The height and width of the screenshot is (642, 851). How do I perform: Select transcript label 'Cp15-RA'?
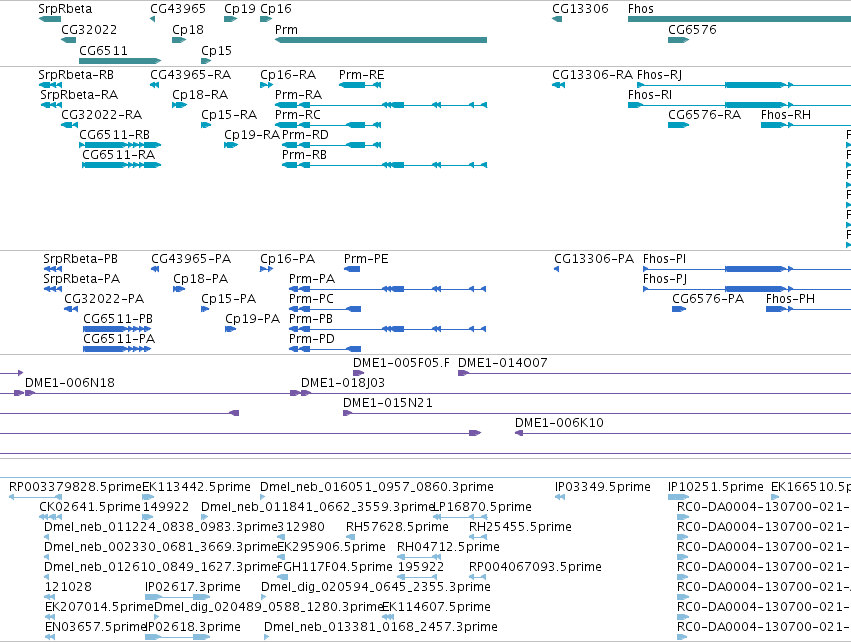tap(229, 115)
